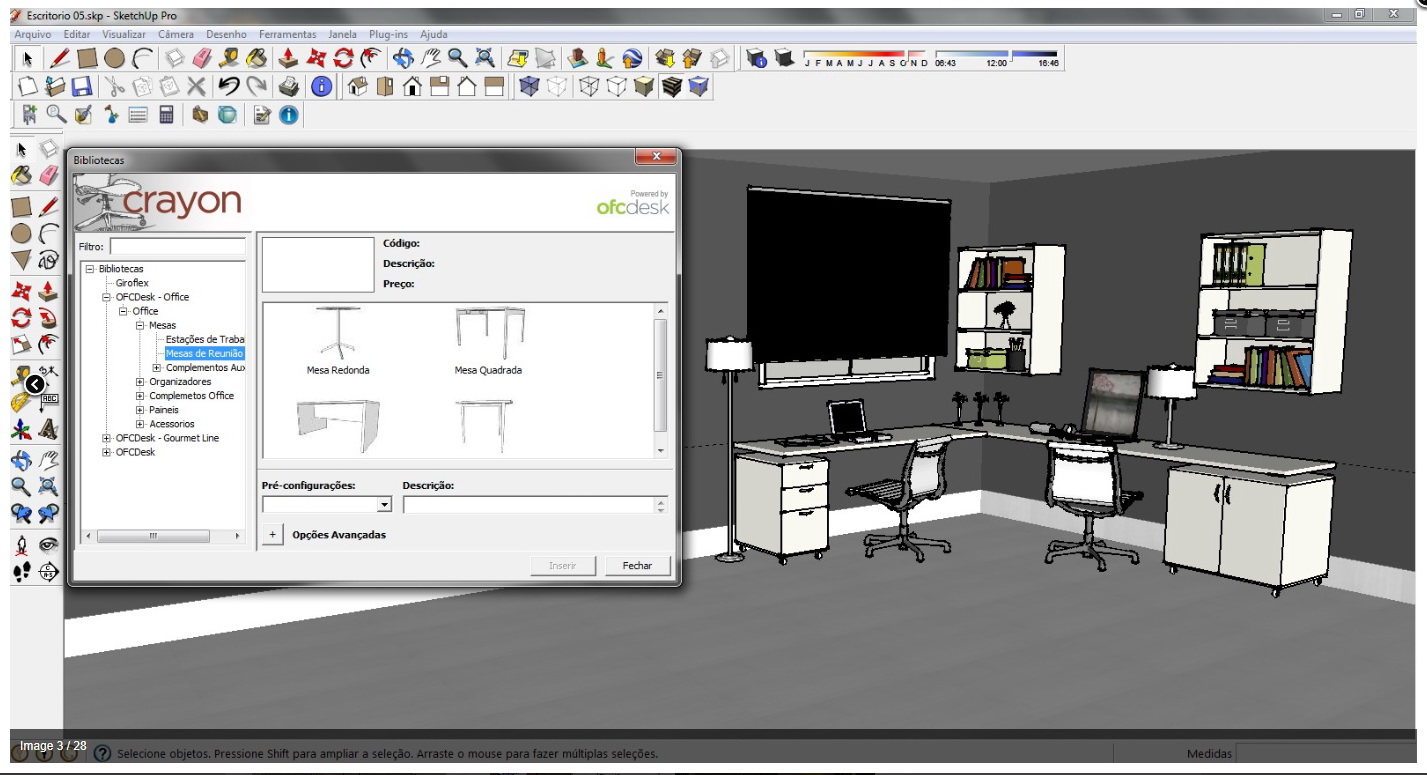Click the Zoom Extents icon
This screenshot has width=1427, height=775.
pyautogui.click(x=483, y=58)
